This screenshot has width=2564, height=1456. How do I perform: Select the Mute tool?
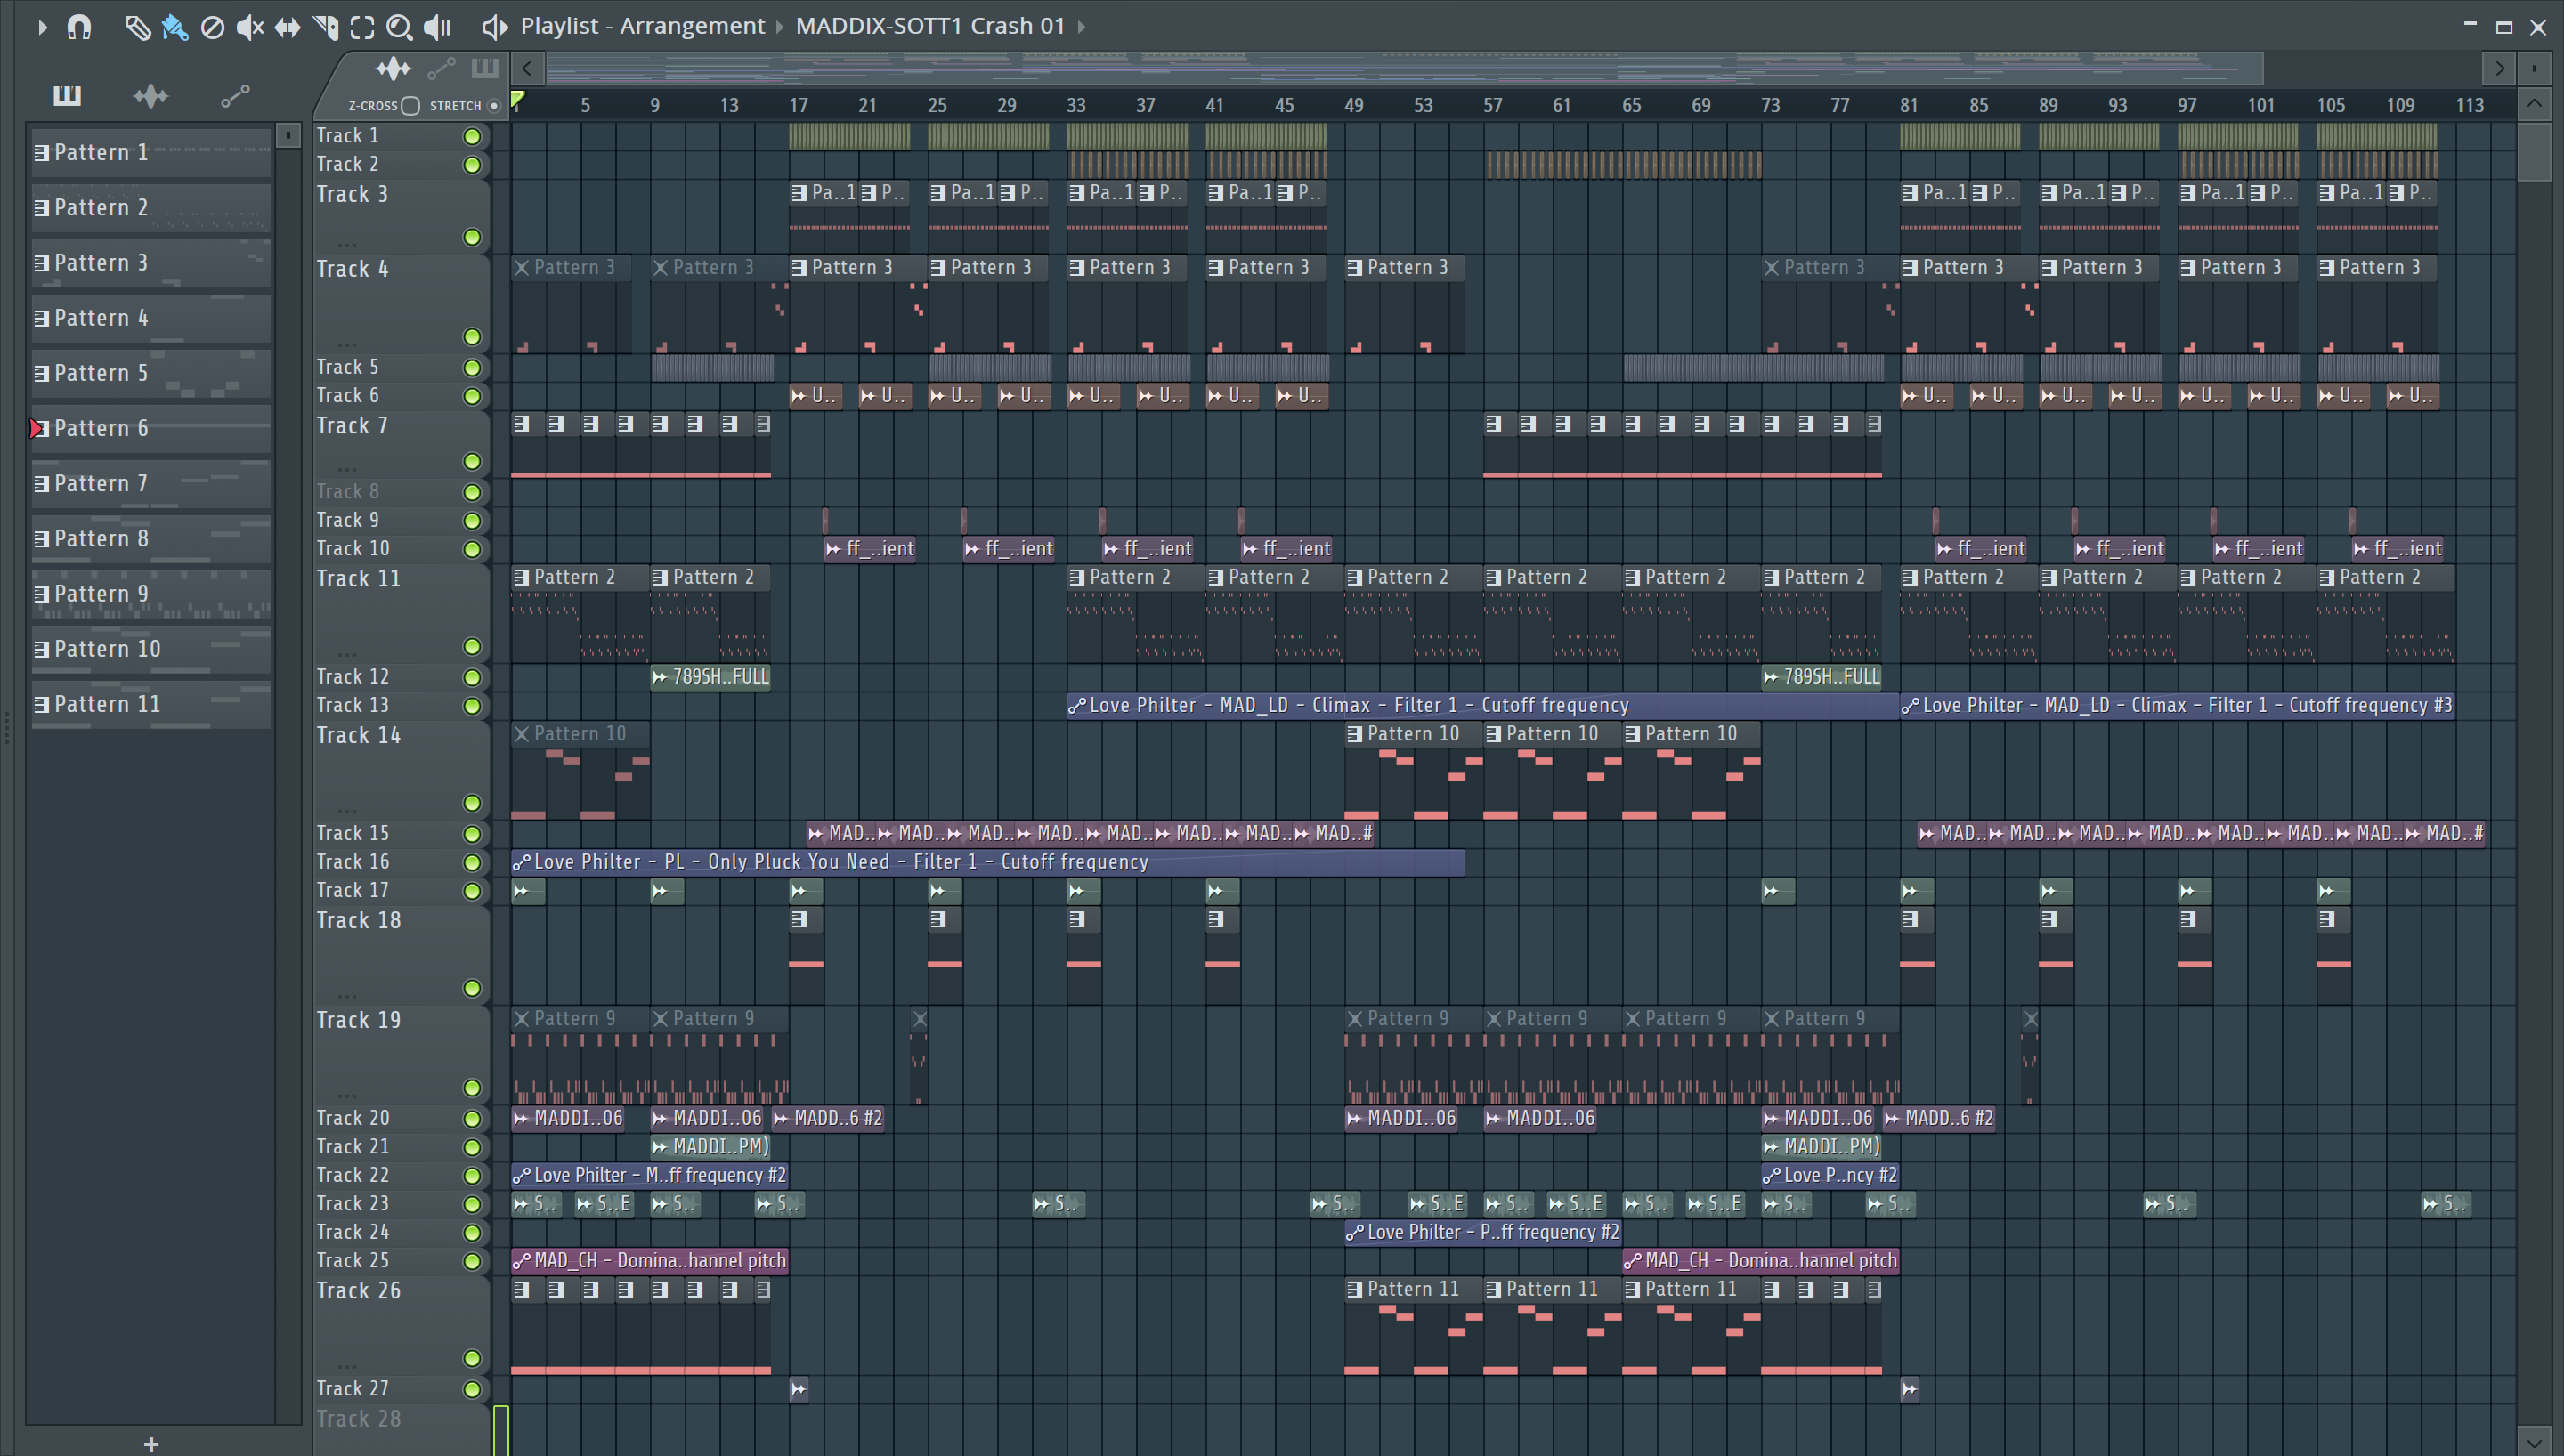250,27
